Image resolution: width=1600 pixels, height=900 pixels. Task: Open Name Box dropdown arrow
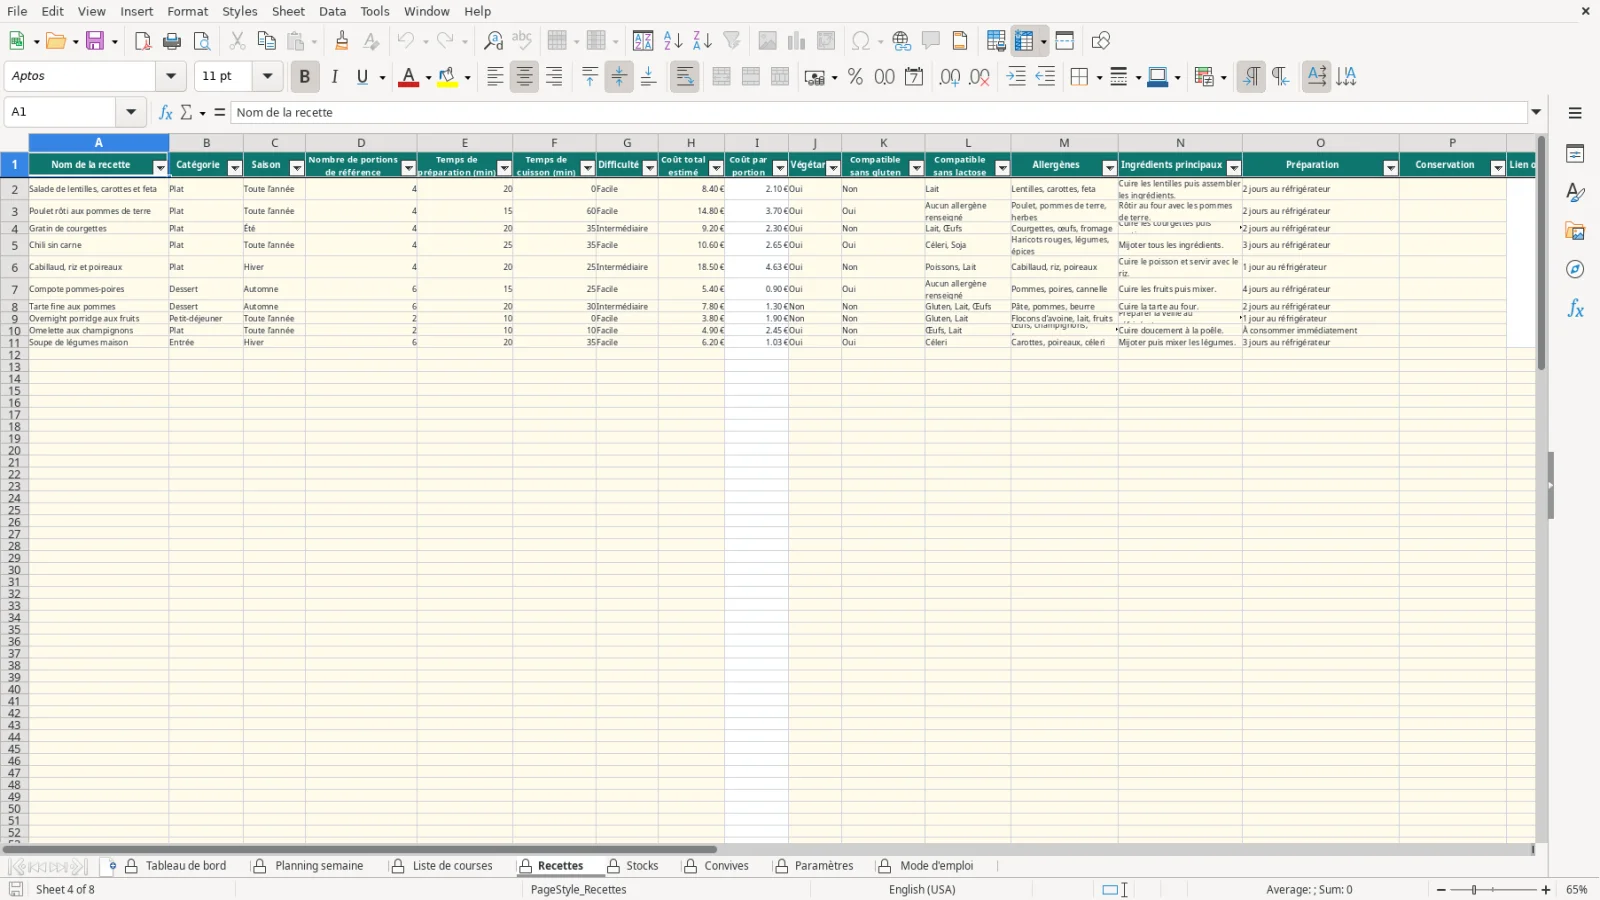tap(131, 112)
